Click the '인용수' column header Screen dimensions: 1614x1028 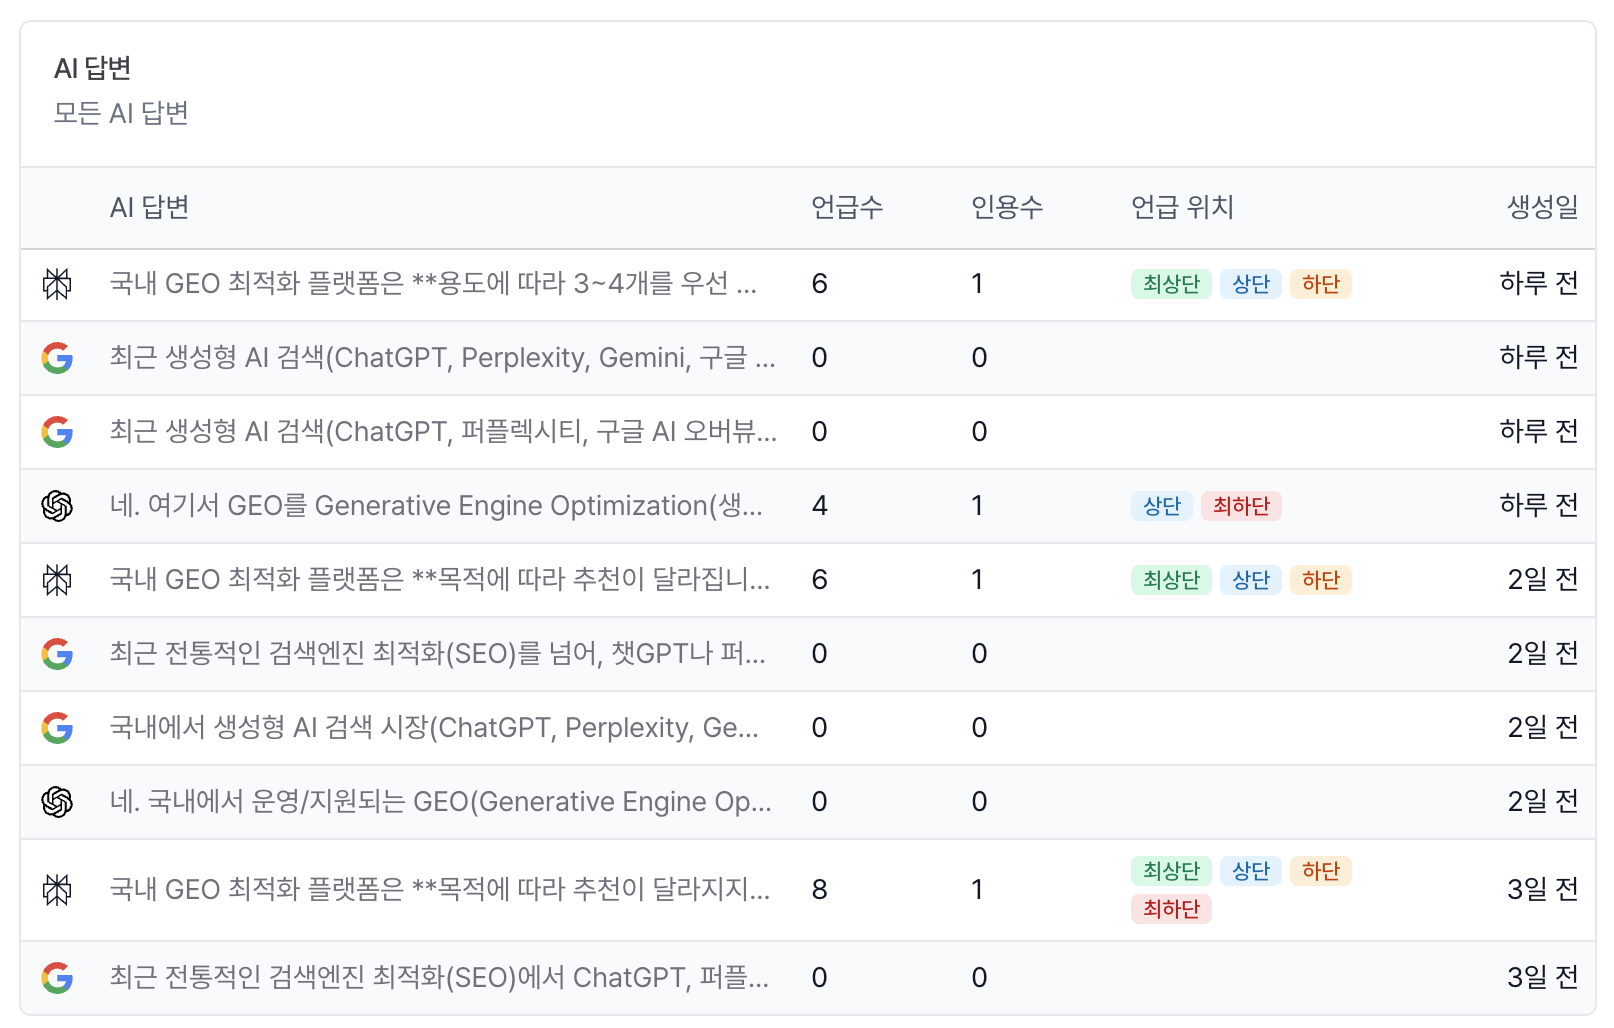click(x=1007, y=208)
